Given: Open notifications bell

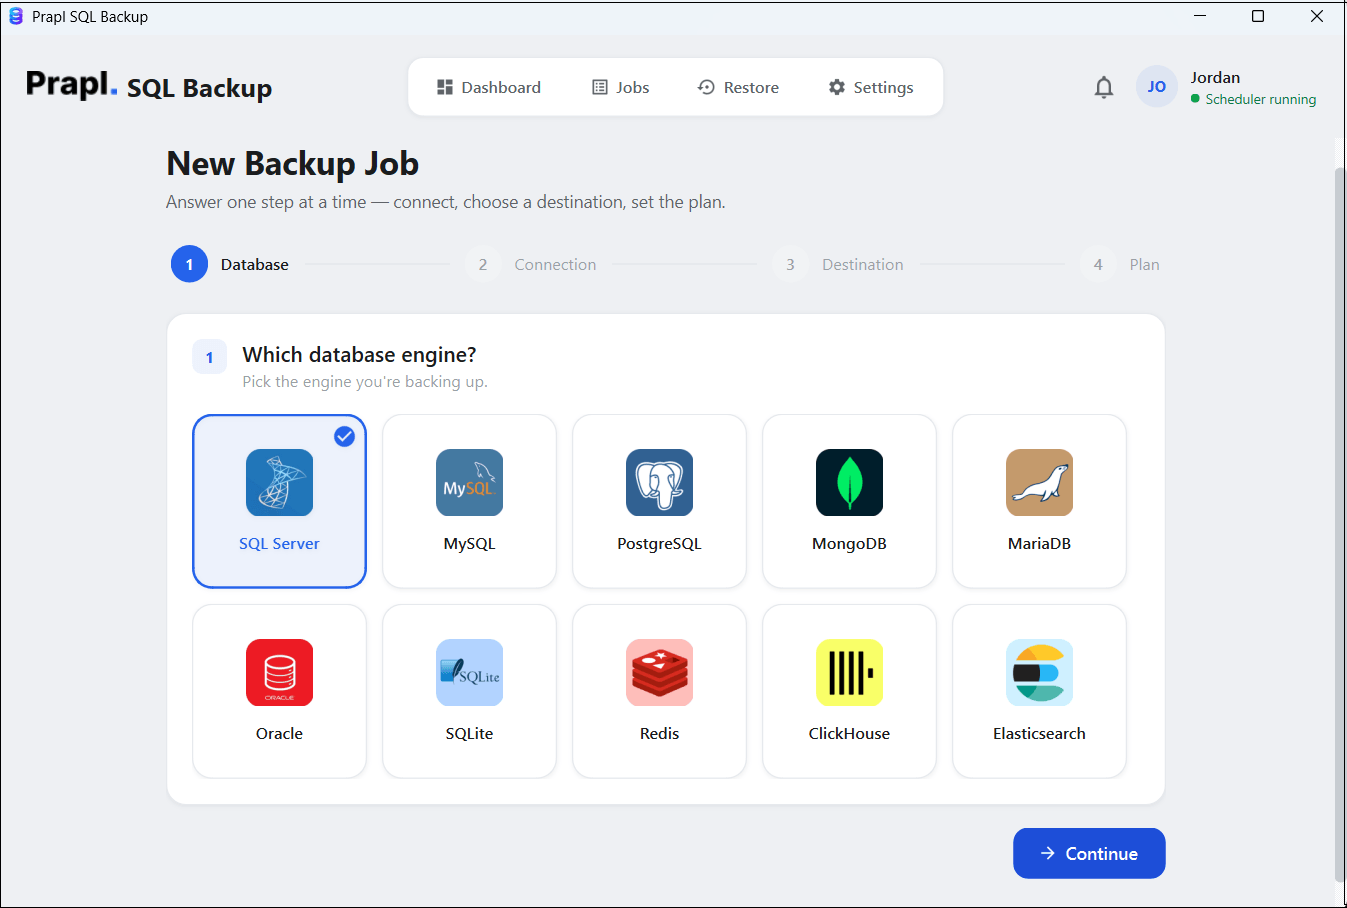Looking at the screenshot, I should (x=1104, y=87).
